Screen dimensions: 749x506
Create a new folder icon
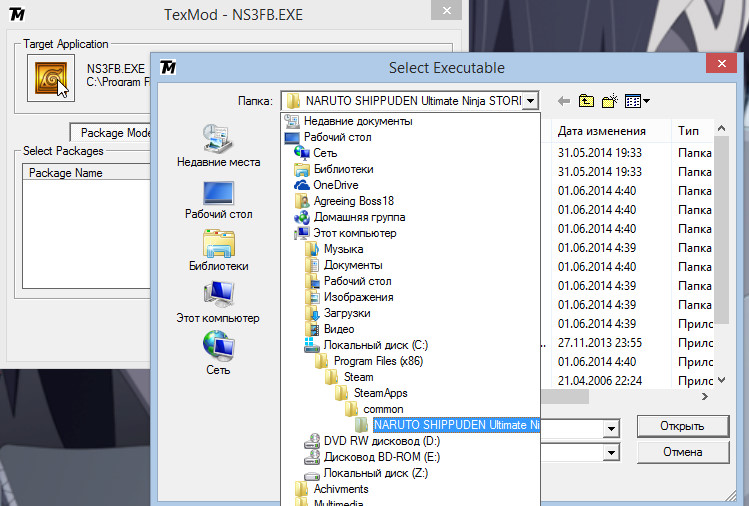610,101
